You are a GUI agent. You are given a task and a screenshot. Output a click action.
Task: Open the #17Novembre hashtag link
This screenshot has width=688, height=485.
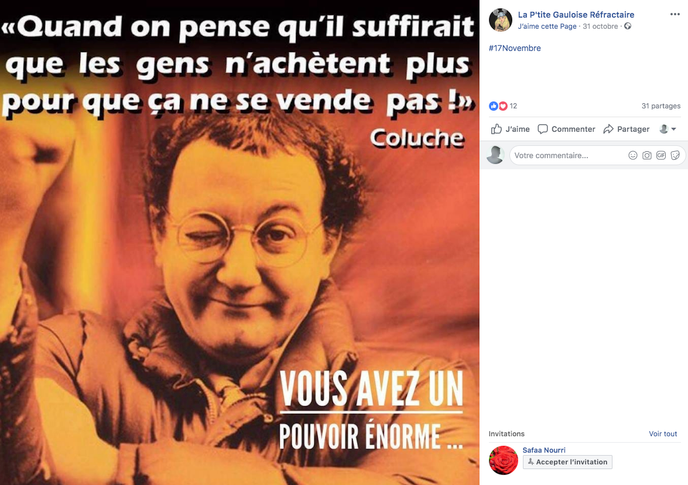tap(515, 48)
